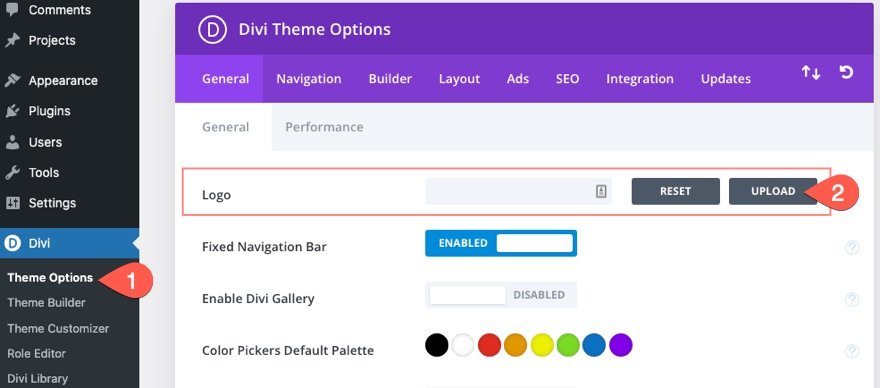Viewport: 880px width, 388px height.
Task: Open the SEO tab
Action: (567, 79)
